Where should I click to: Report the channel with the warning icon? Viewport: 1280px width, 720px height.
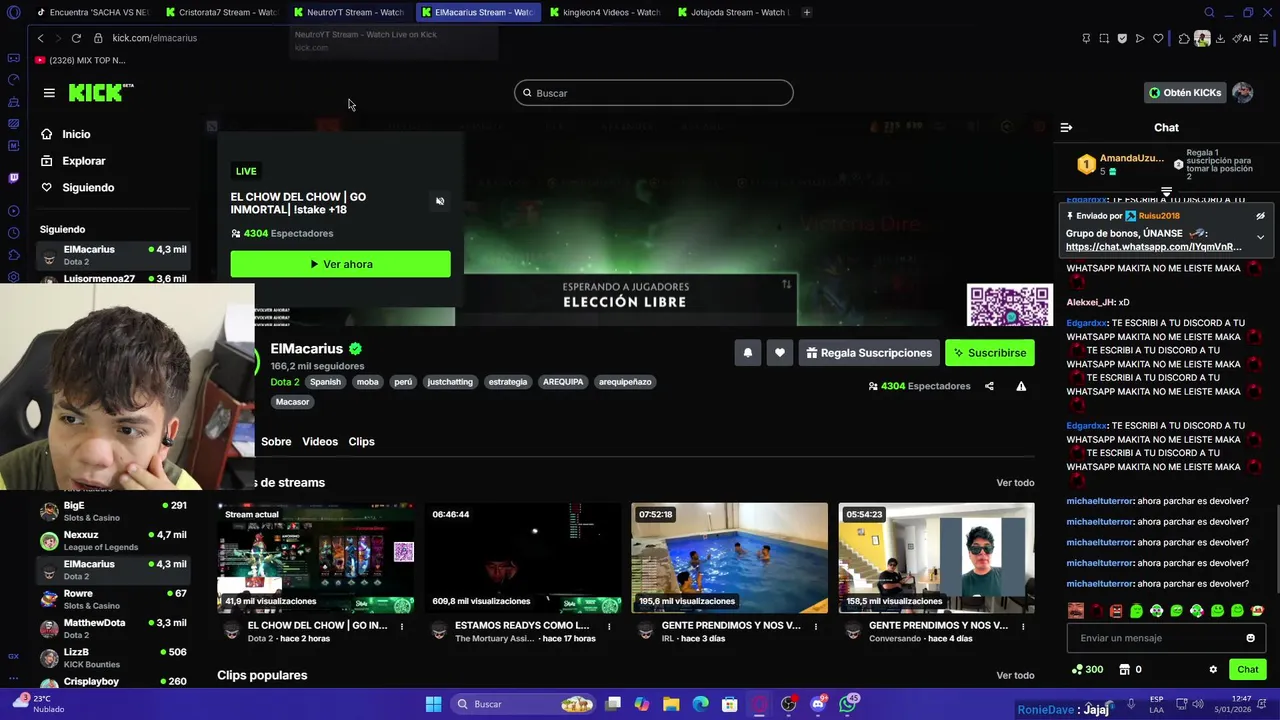point(1021,386)
